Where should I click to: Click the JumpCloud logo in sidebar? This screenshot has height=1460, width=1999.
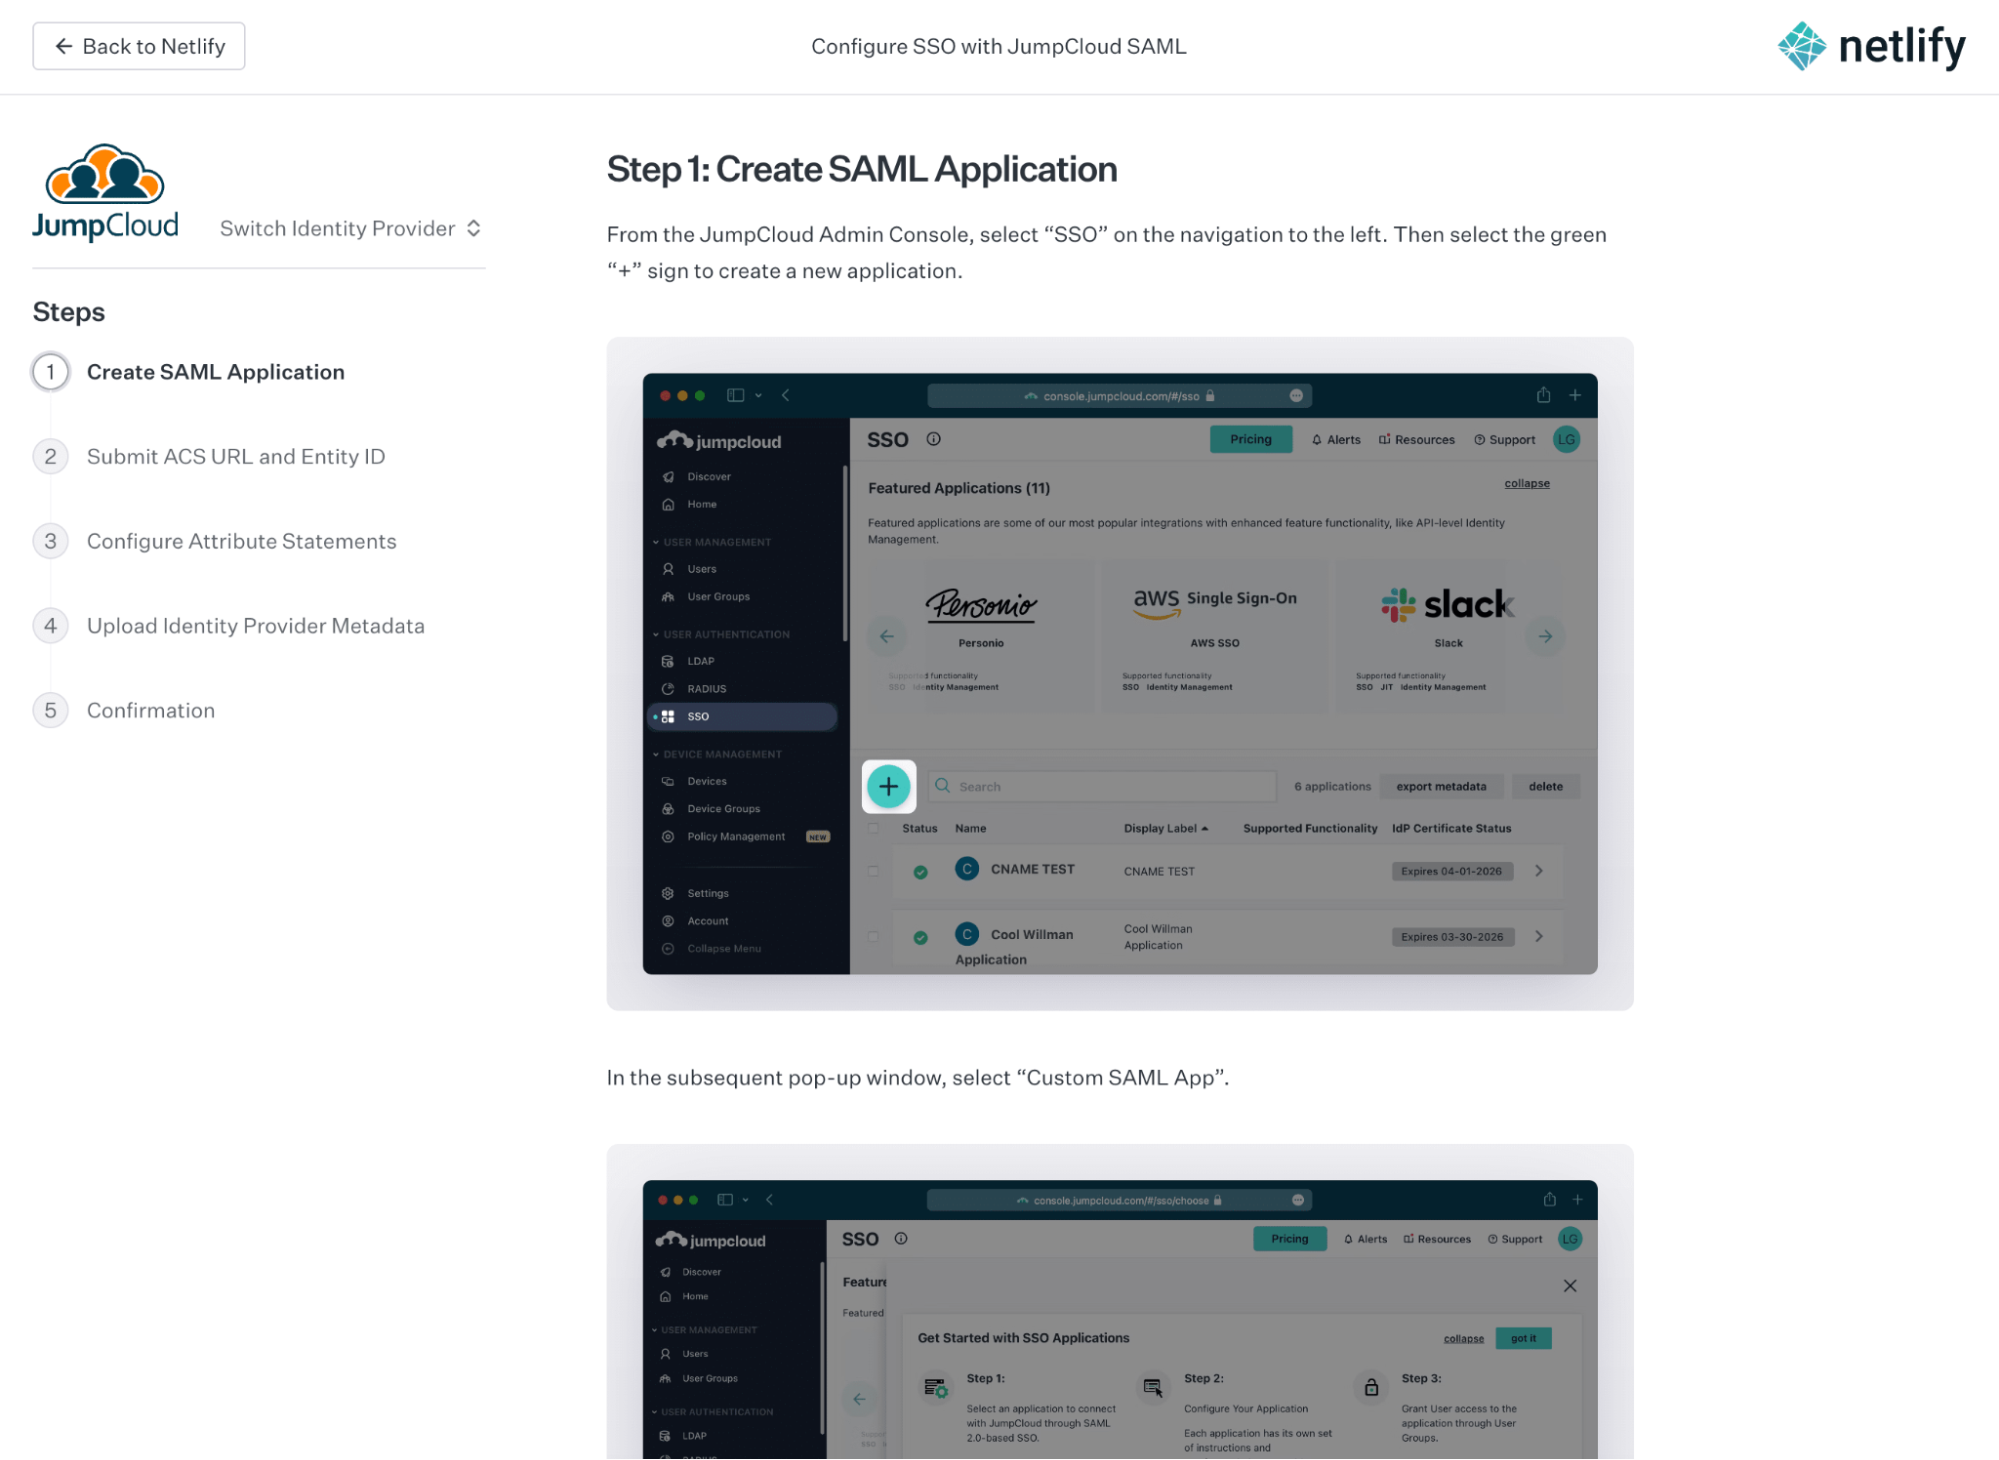(x=105, y=193)
